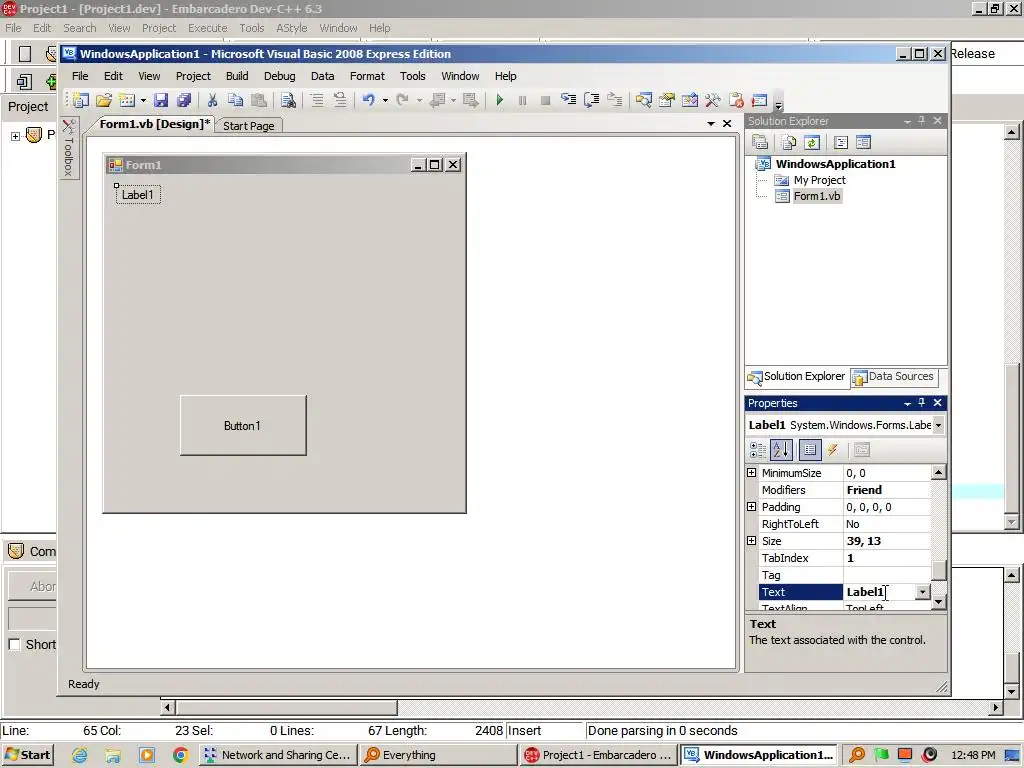This screenshot has width=1024, height=768.
Task: Click the Step Into toolbar icon
Action: 569,100
